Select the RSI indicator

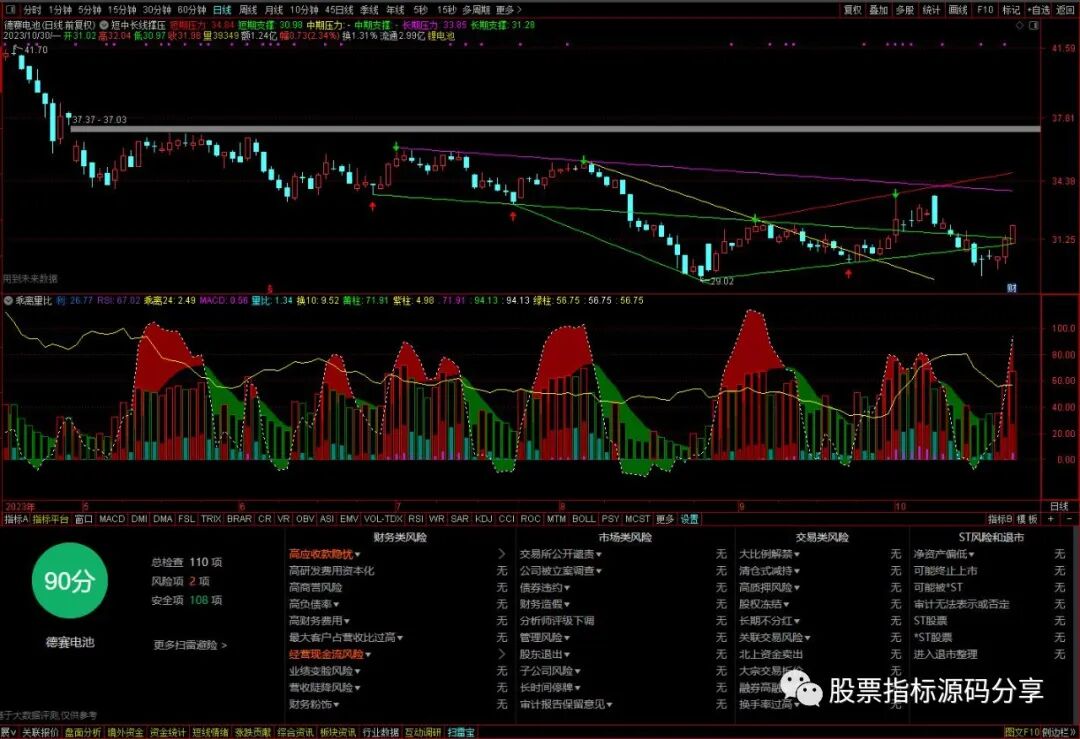pyautogui.click(x=415, y=519)
